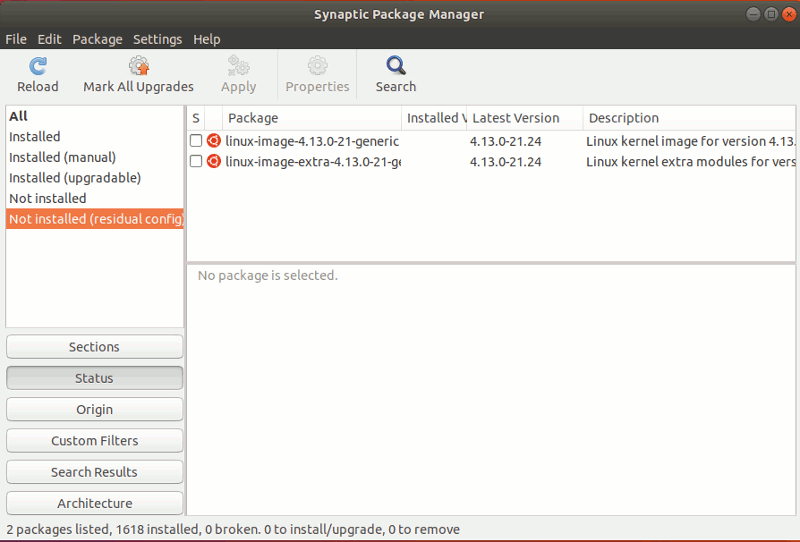Open the Settings menu
Screen dimensions: 800x542
[x=158, y=39]
